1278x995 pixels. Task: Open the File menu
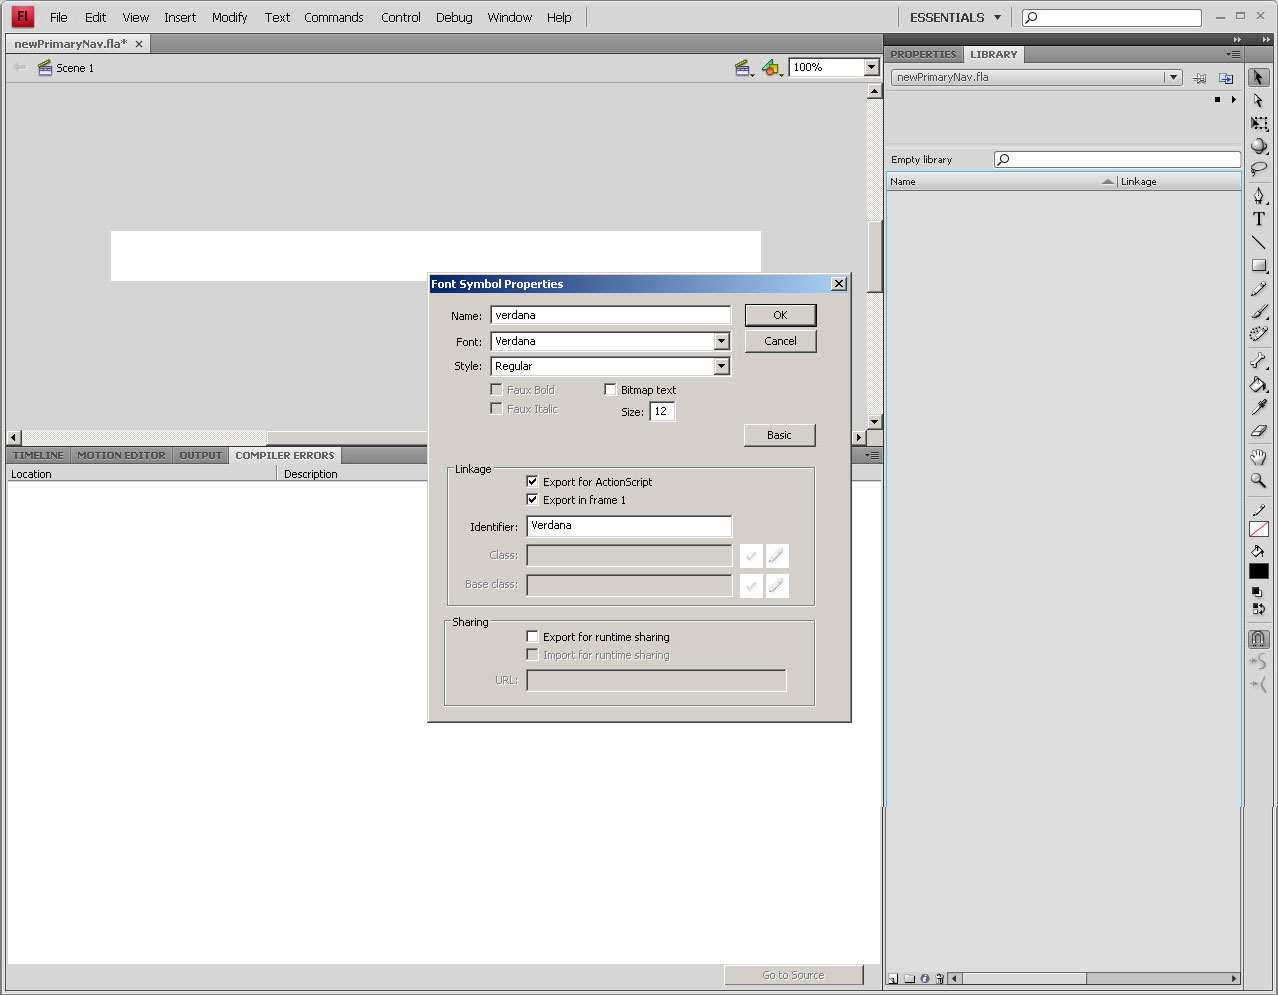59,17
